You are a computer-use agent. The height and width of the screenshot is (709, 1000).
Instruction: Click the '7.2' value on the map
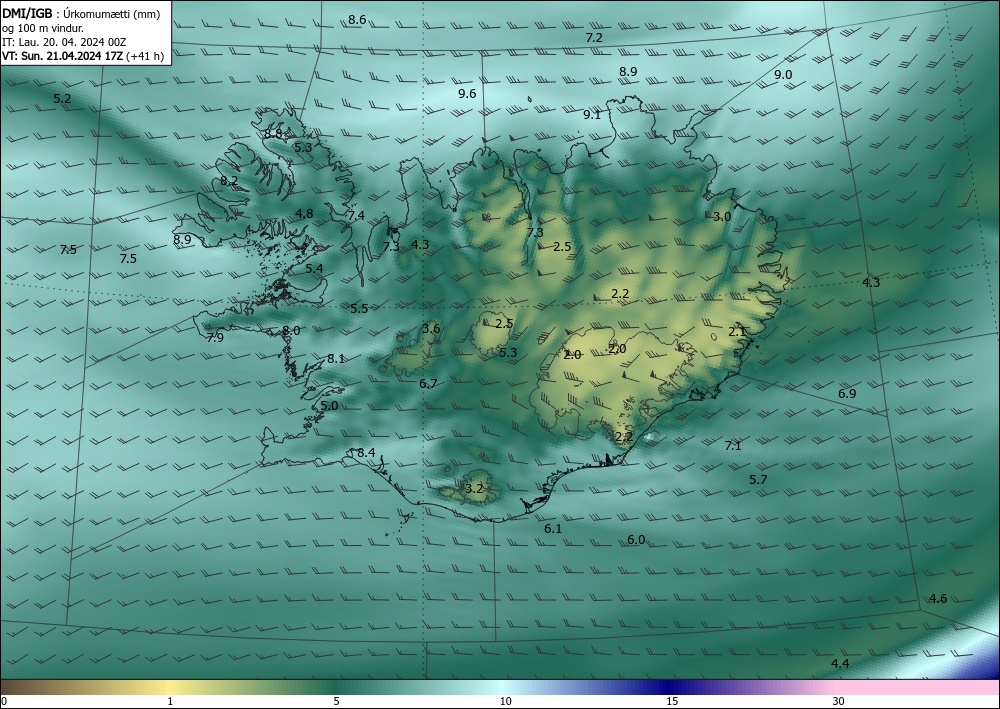594,38
